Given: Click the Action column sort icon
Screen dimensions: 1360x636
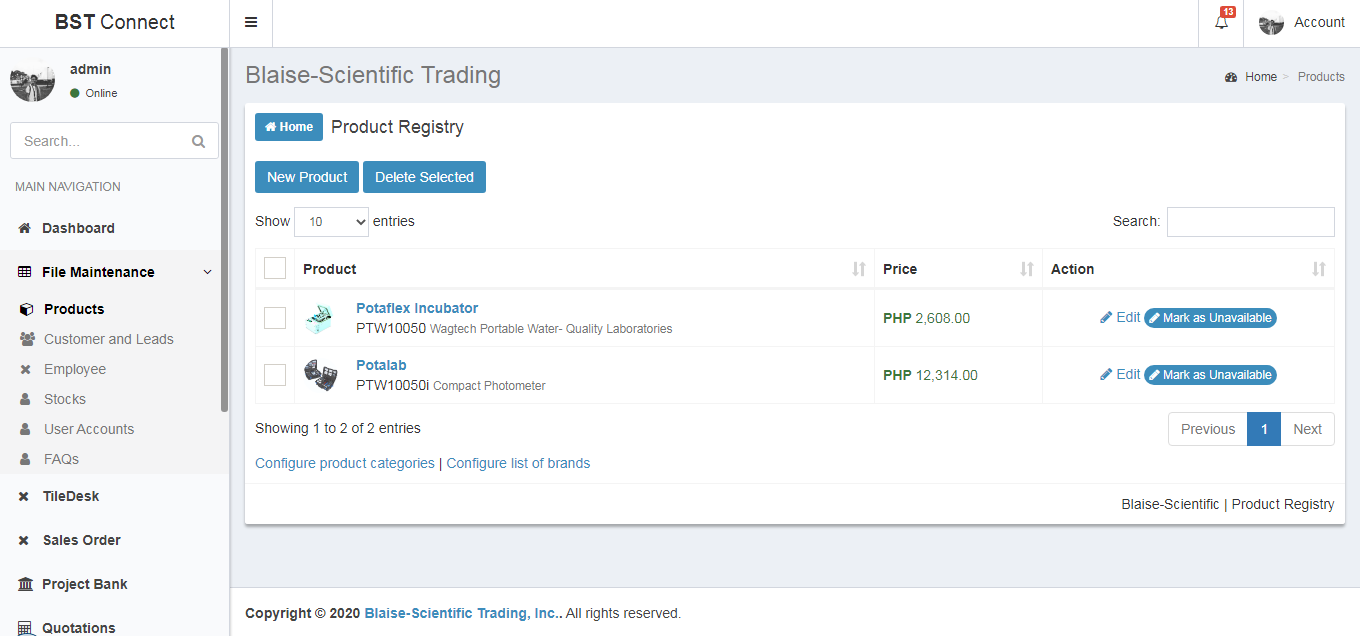Looking at the screenshot, I should point(1319,269).
